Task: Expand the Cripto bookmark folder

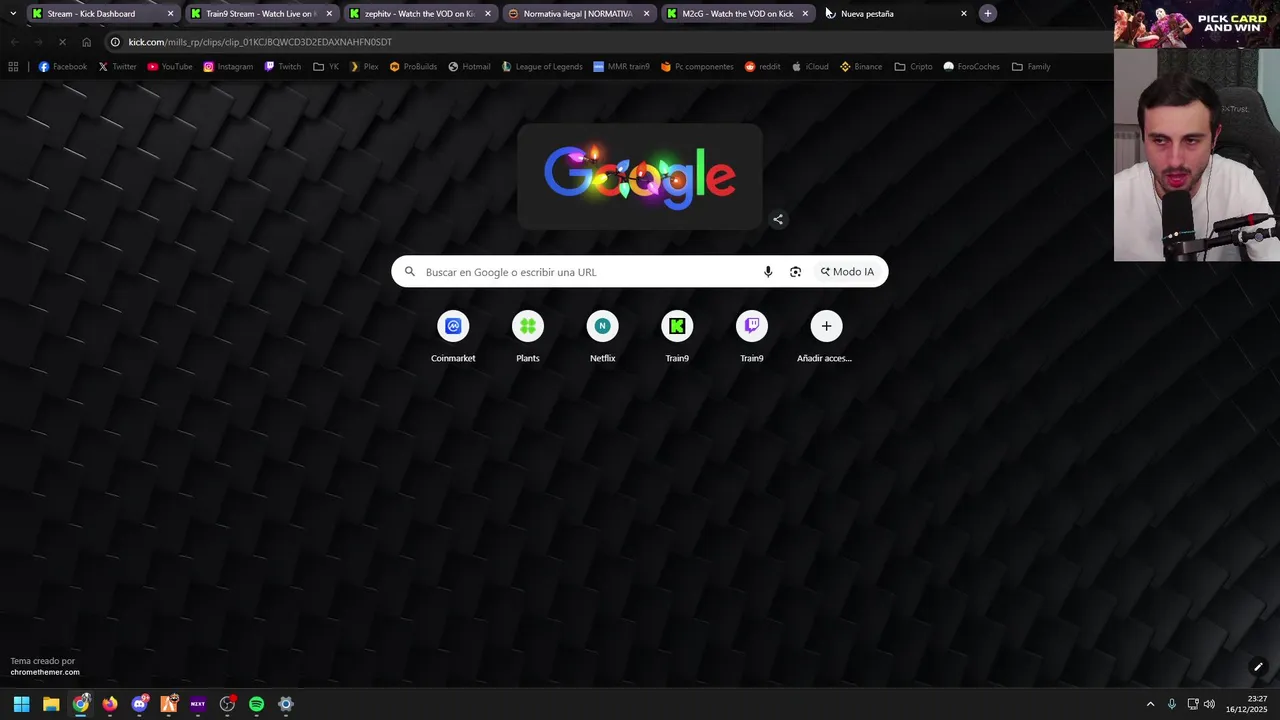Action: (x=913, y=67)
